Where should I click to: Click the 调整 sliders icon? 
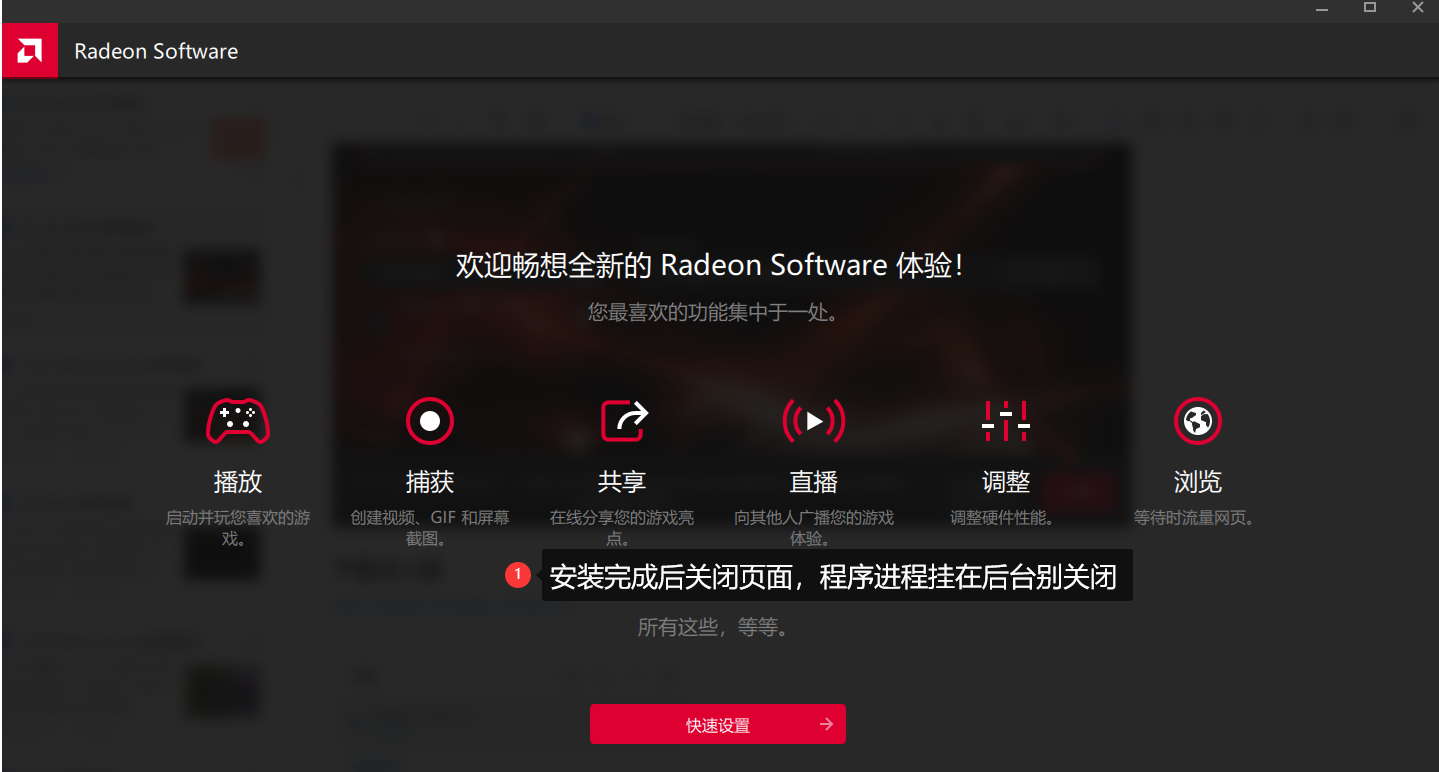(1006, 421)
